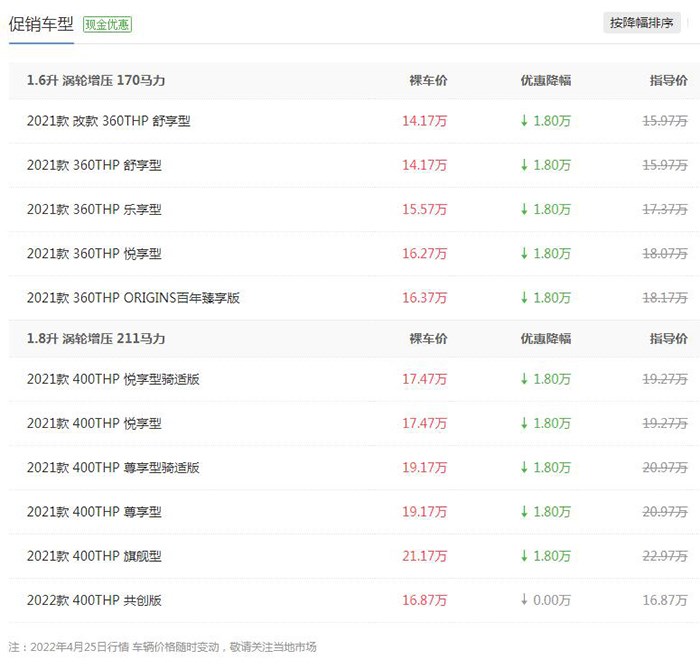Click the 21.17万 bare car price
700x669 pixels.
[x=425, y=556]
